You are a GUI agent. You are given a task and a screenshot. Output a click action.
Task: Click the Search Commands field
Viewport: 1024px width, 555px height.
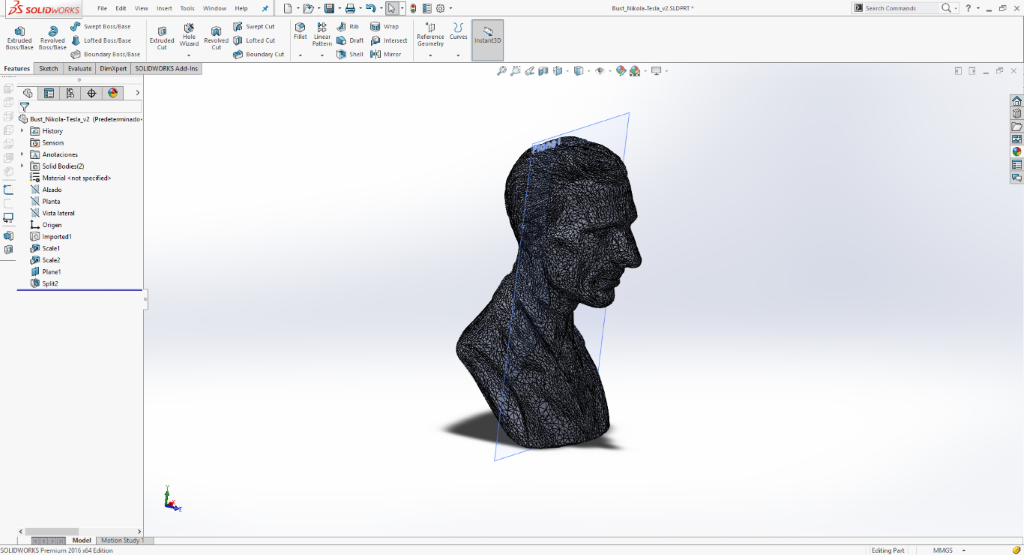pyautogui.click(x=903, y=8)
